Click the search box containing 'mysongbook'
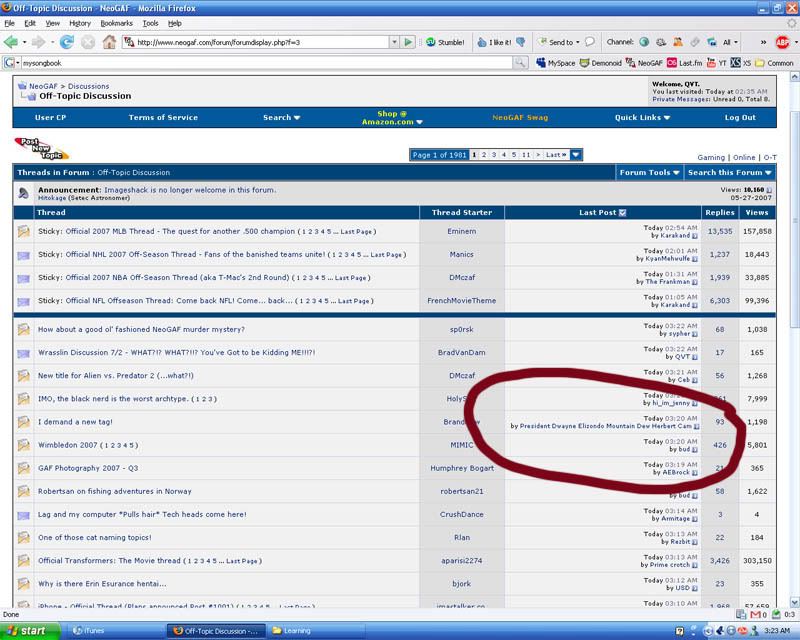Viewport: 800px width, 640px height. tap(266, 63)
